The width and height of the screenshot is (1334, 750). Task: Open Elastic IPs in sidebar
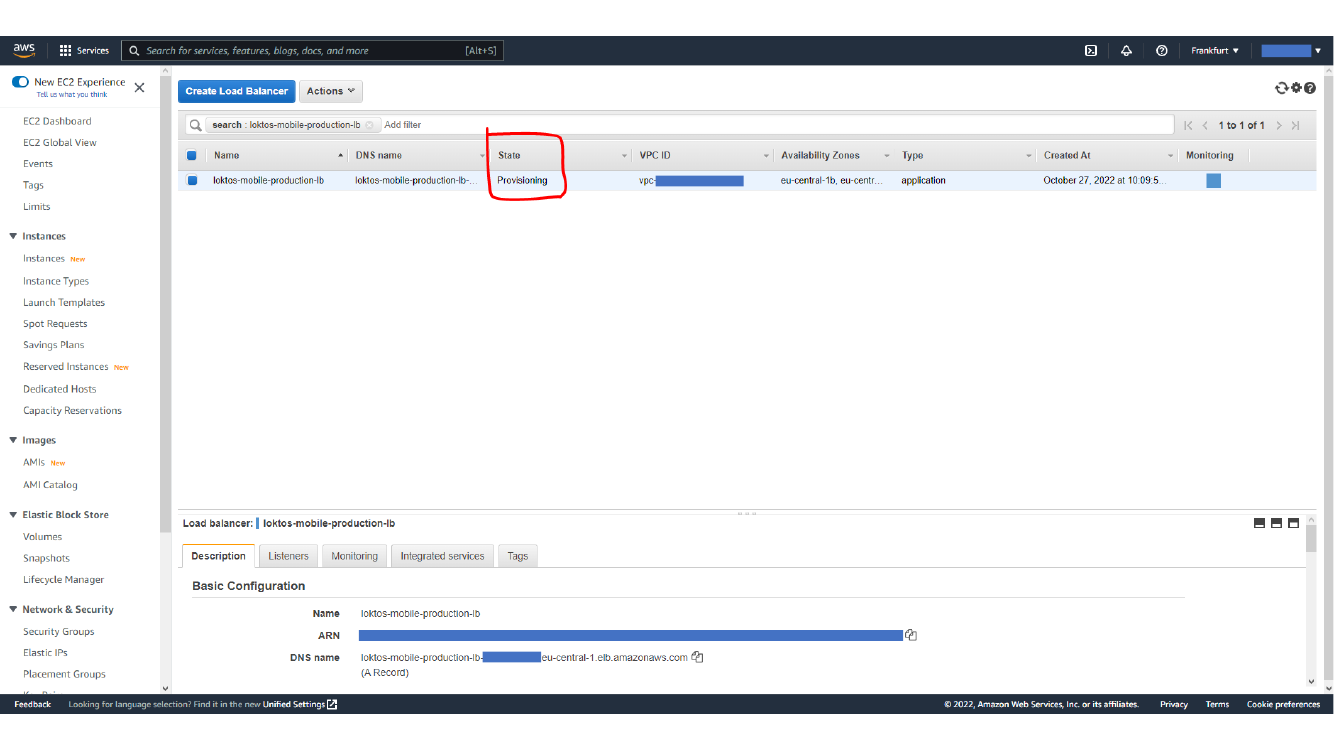pos(45,652)
